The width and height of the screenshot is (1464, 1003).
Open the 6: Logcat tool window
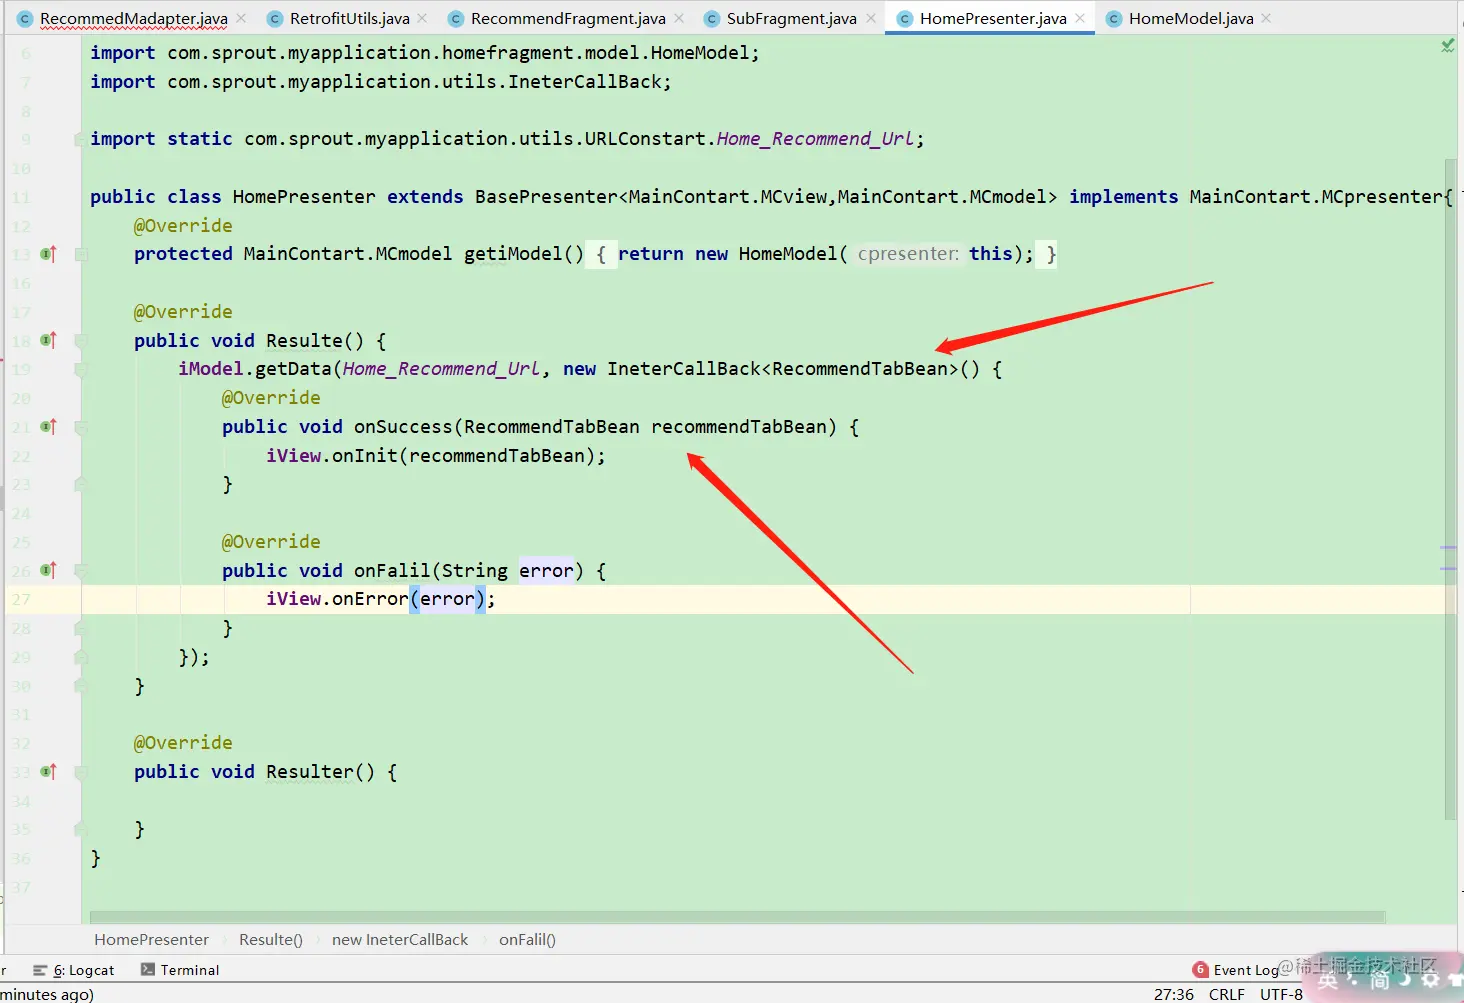[x=74, y=970]
